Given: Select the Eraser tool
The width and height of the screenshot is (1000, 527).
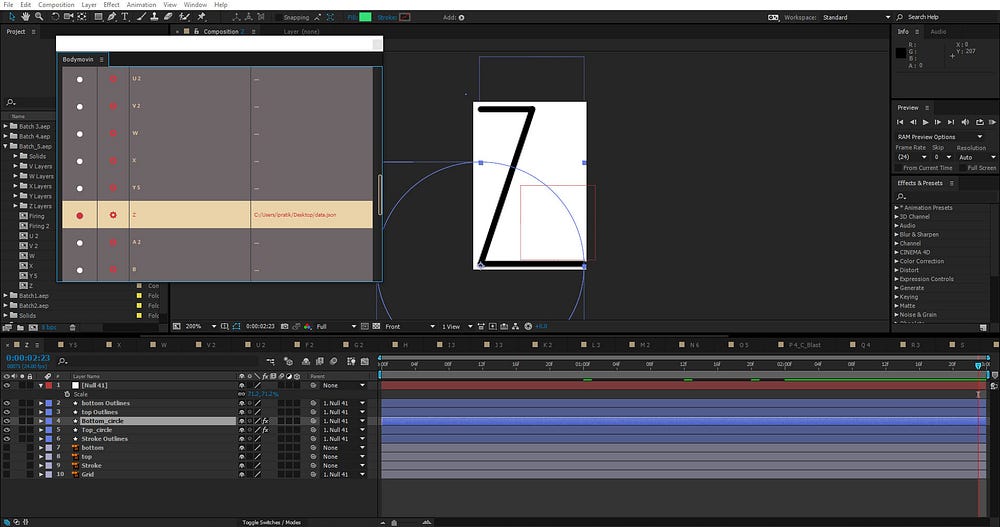Looking at the screenshot, I should pyautogui.click(x=168, y=17).
